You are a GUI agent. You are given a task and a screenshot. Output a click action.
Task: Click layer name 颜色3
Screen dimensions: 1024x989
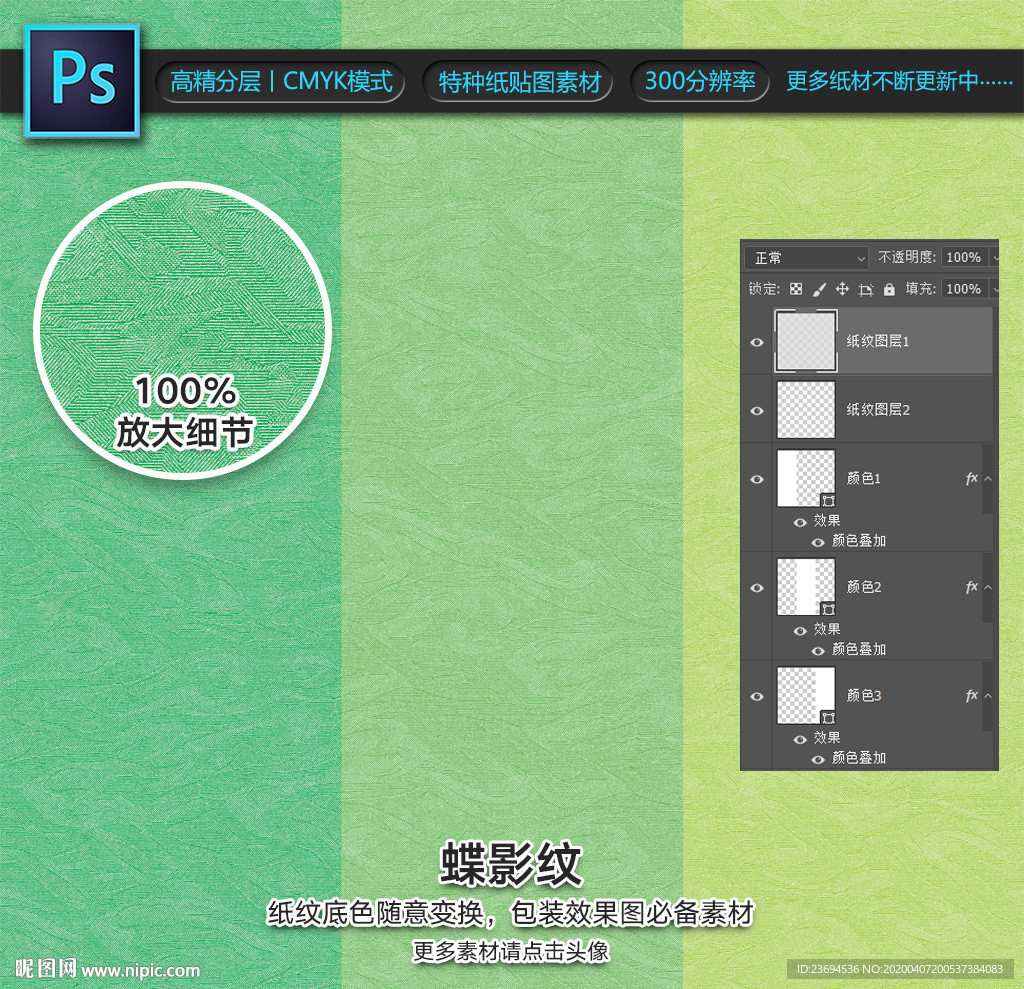tap(863, 695)
